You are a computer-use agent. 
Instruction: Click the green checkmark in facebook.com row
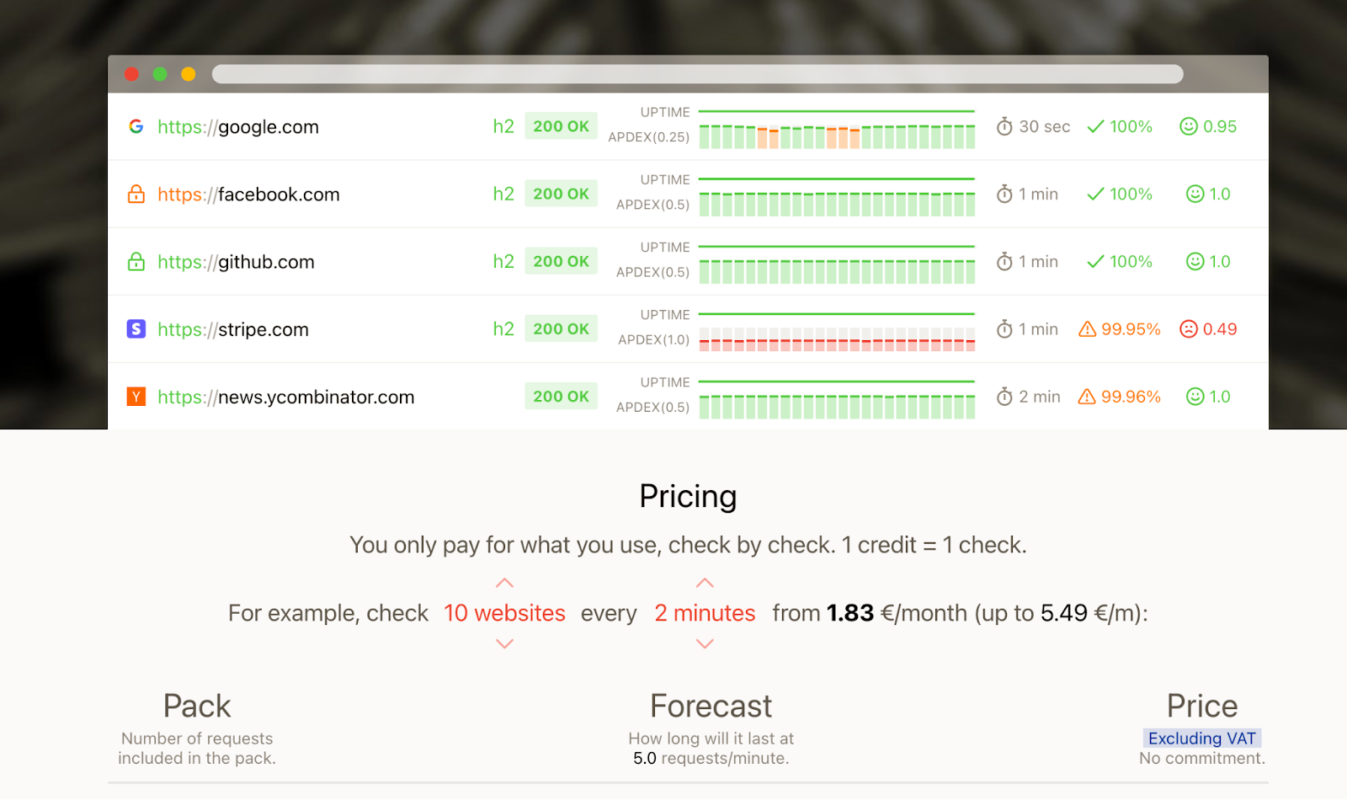tap(1095, 194)
